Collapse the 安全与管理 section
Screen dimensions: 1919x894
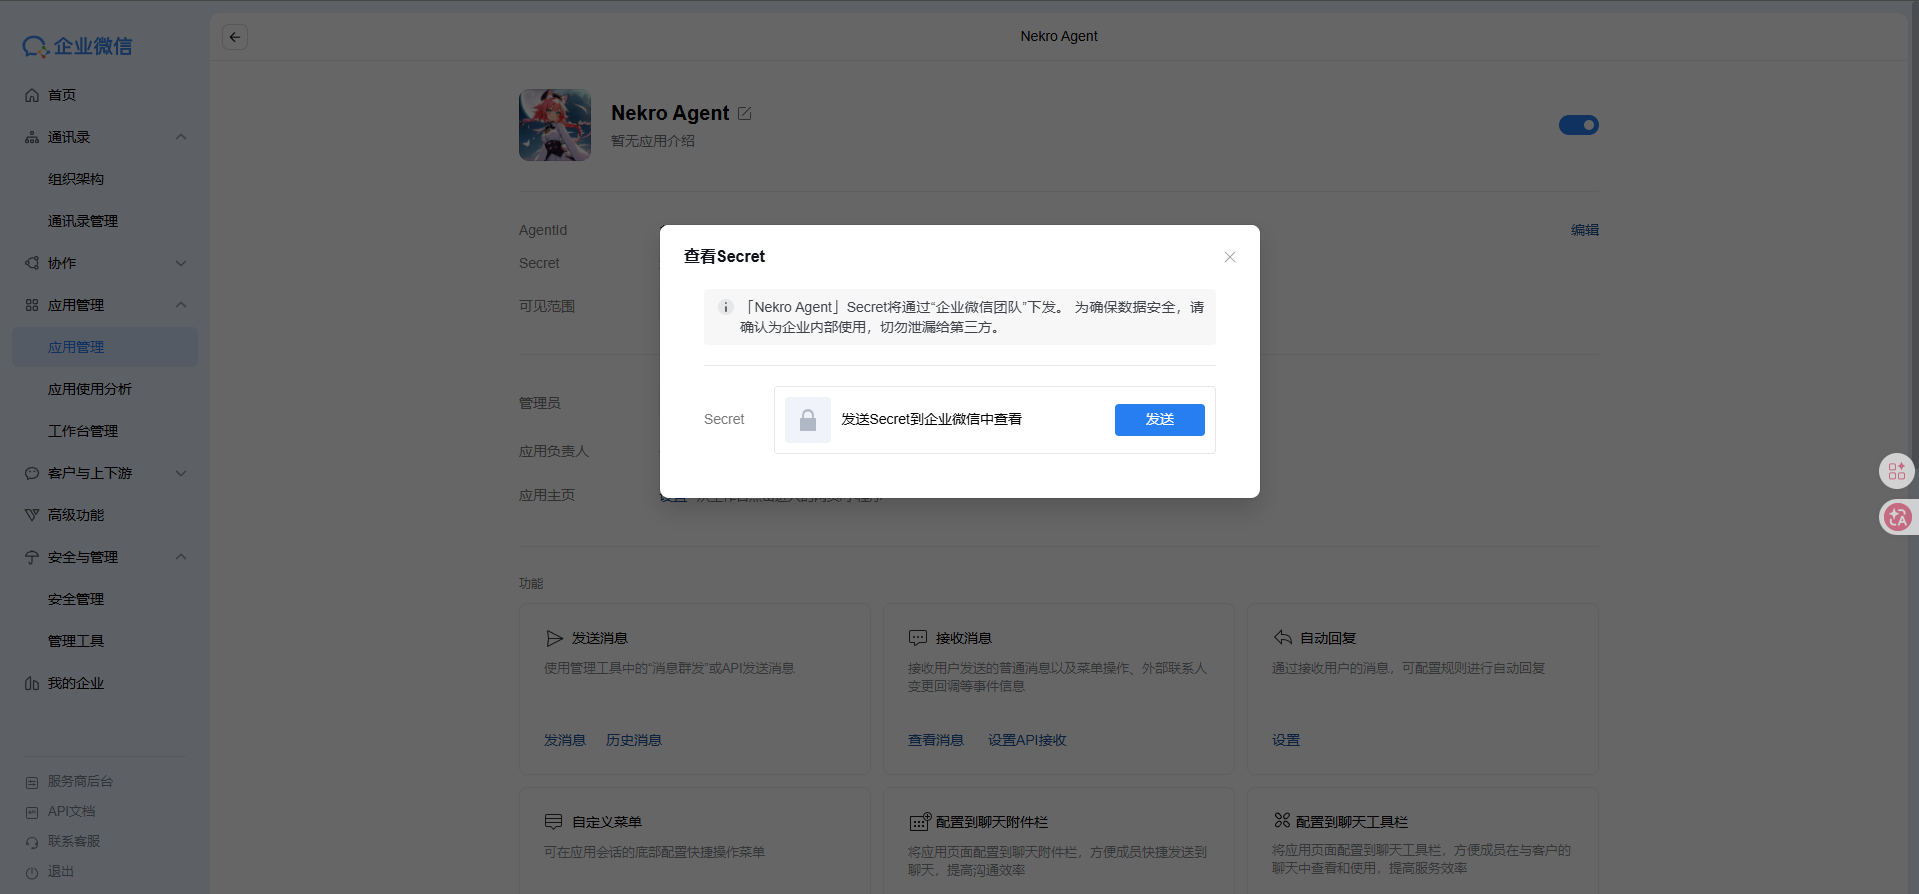point(181,557)
